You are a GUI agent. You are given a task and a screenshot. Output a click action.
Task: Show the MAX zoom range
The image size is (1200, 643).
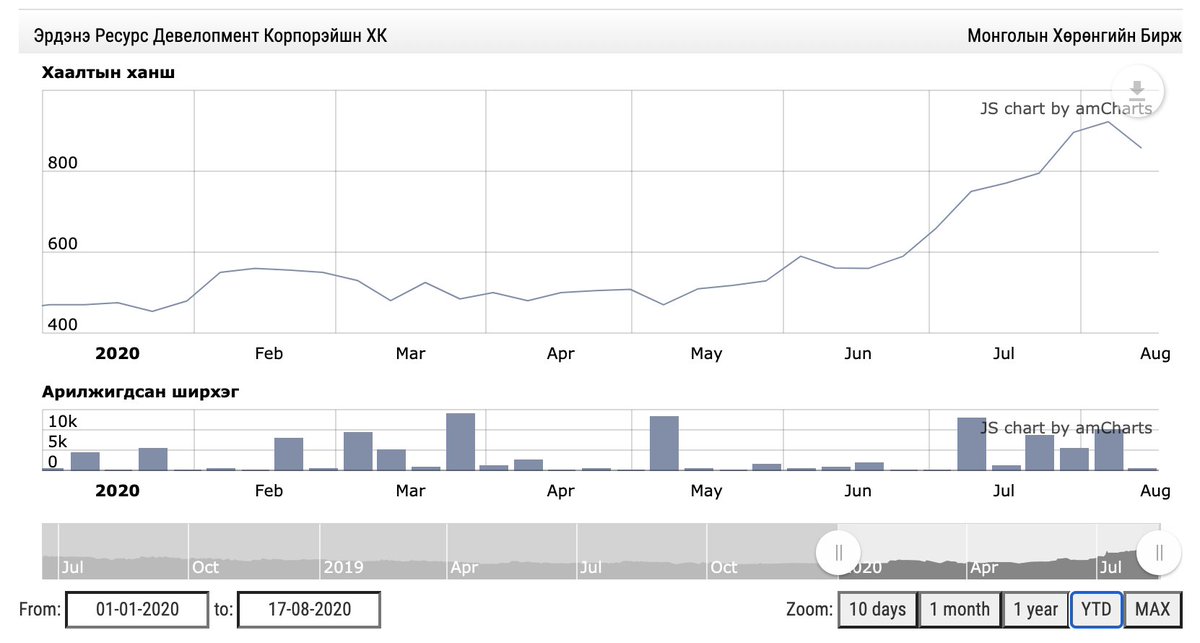1152,609
